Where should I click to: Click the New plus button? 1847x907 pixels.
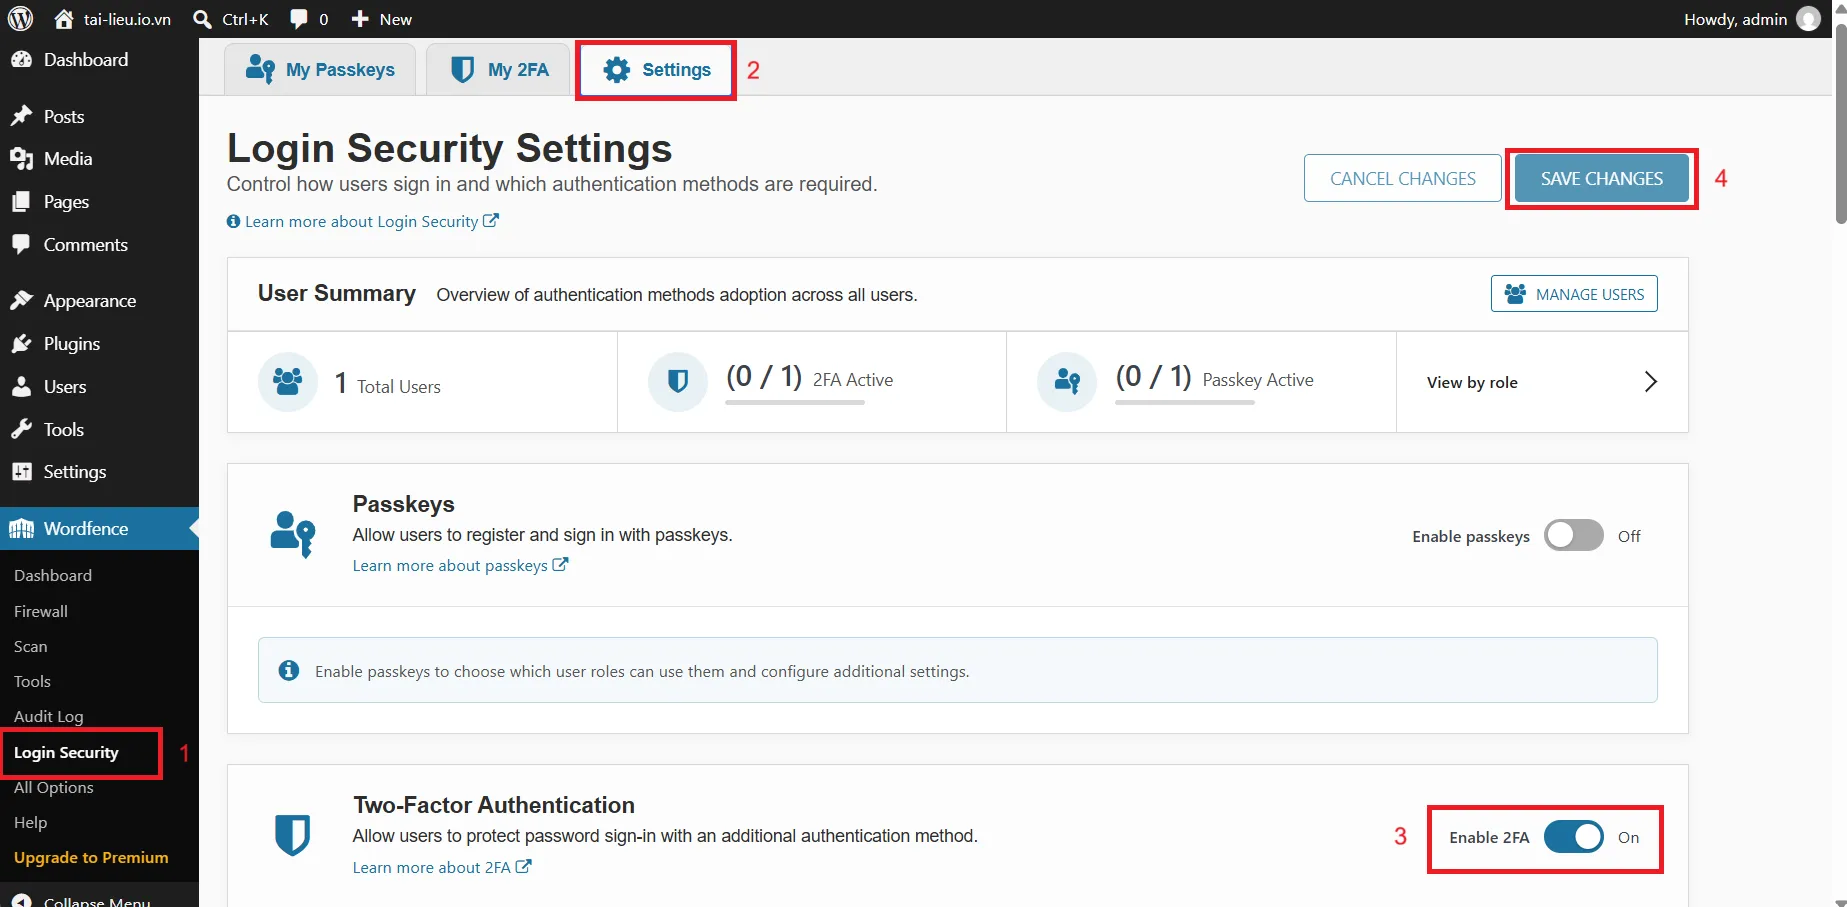tap(381, 19)
